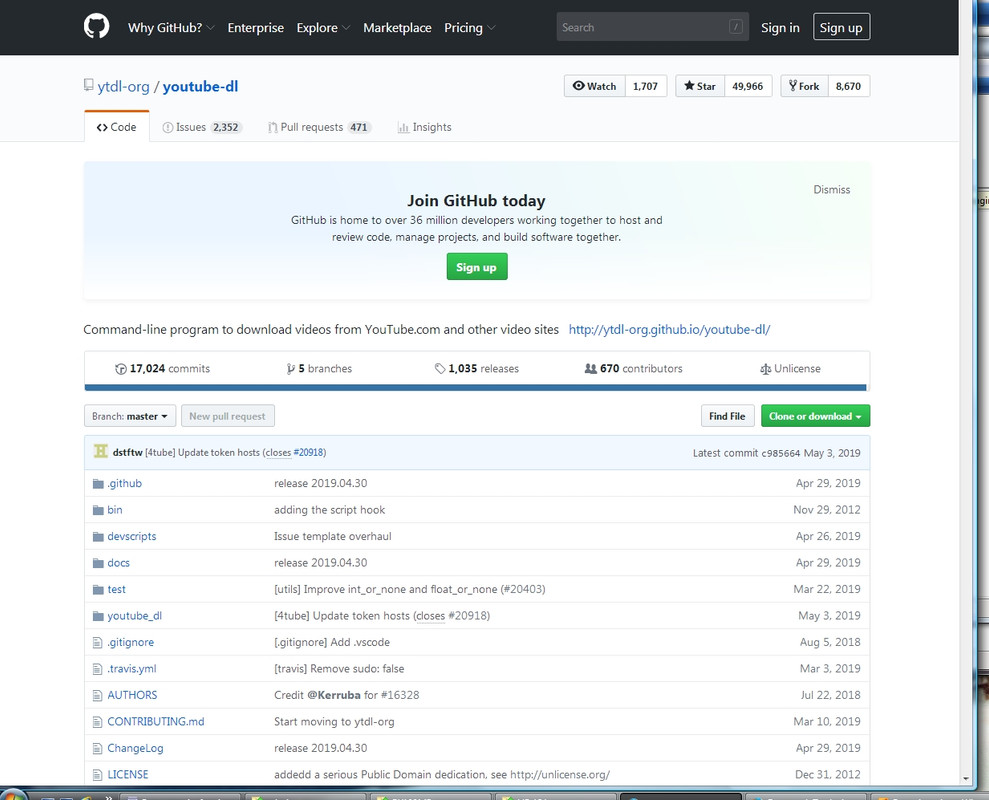Click the AUTHORS file icon
This screenshot has width=989, height=800.
coord(97,695)
